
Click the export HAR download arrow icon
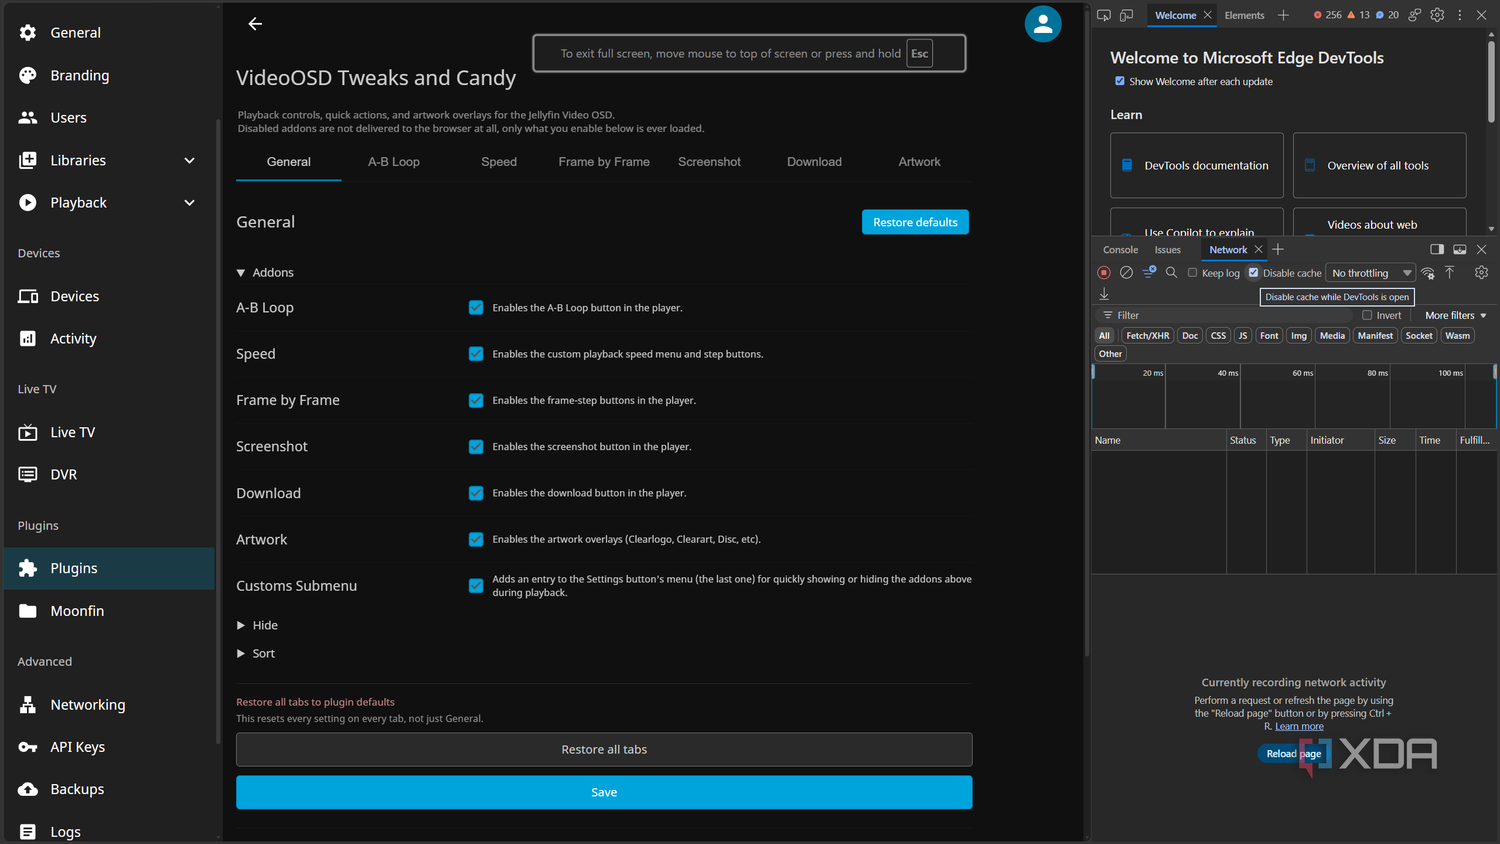(x=1104, y=294)
